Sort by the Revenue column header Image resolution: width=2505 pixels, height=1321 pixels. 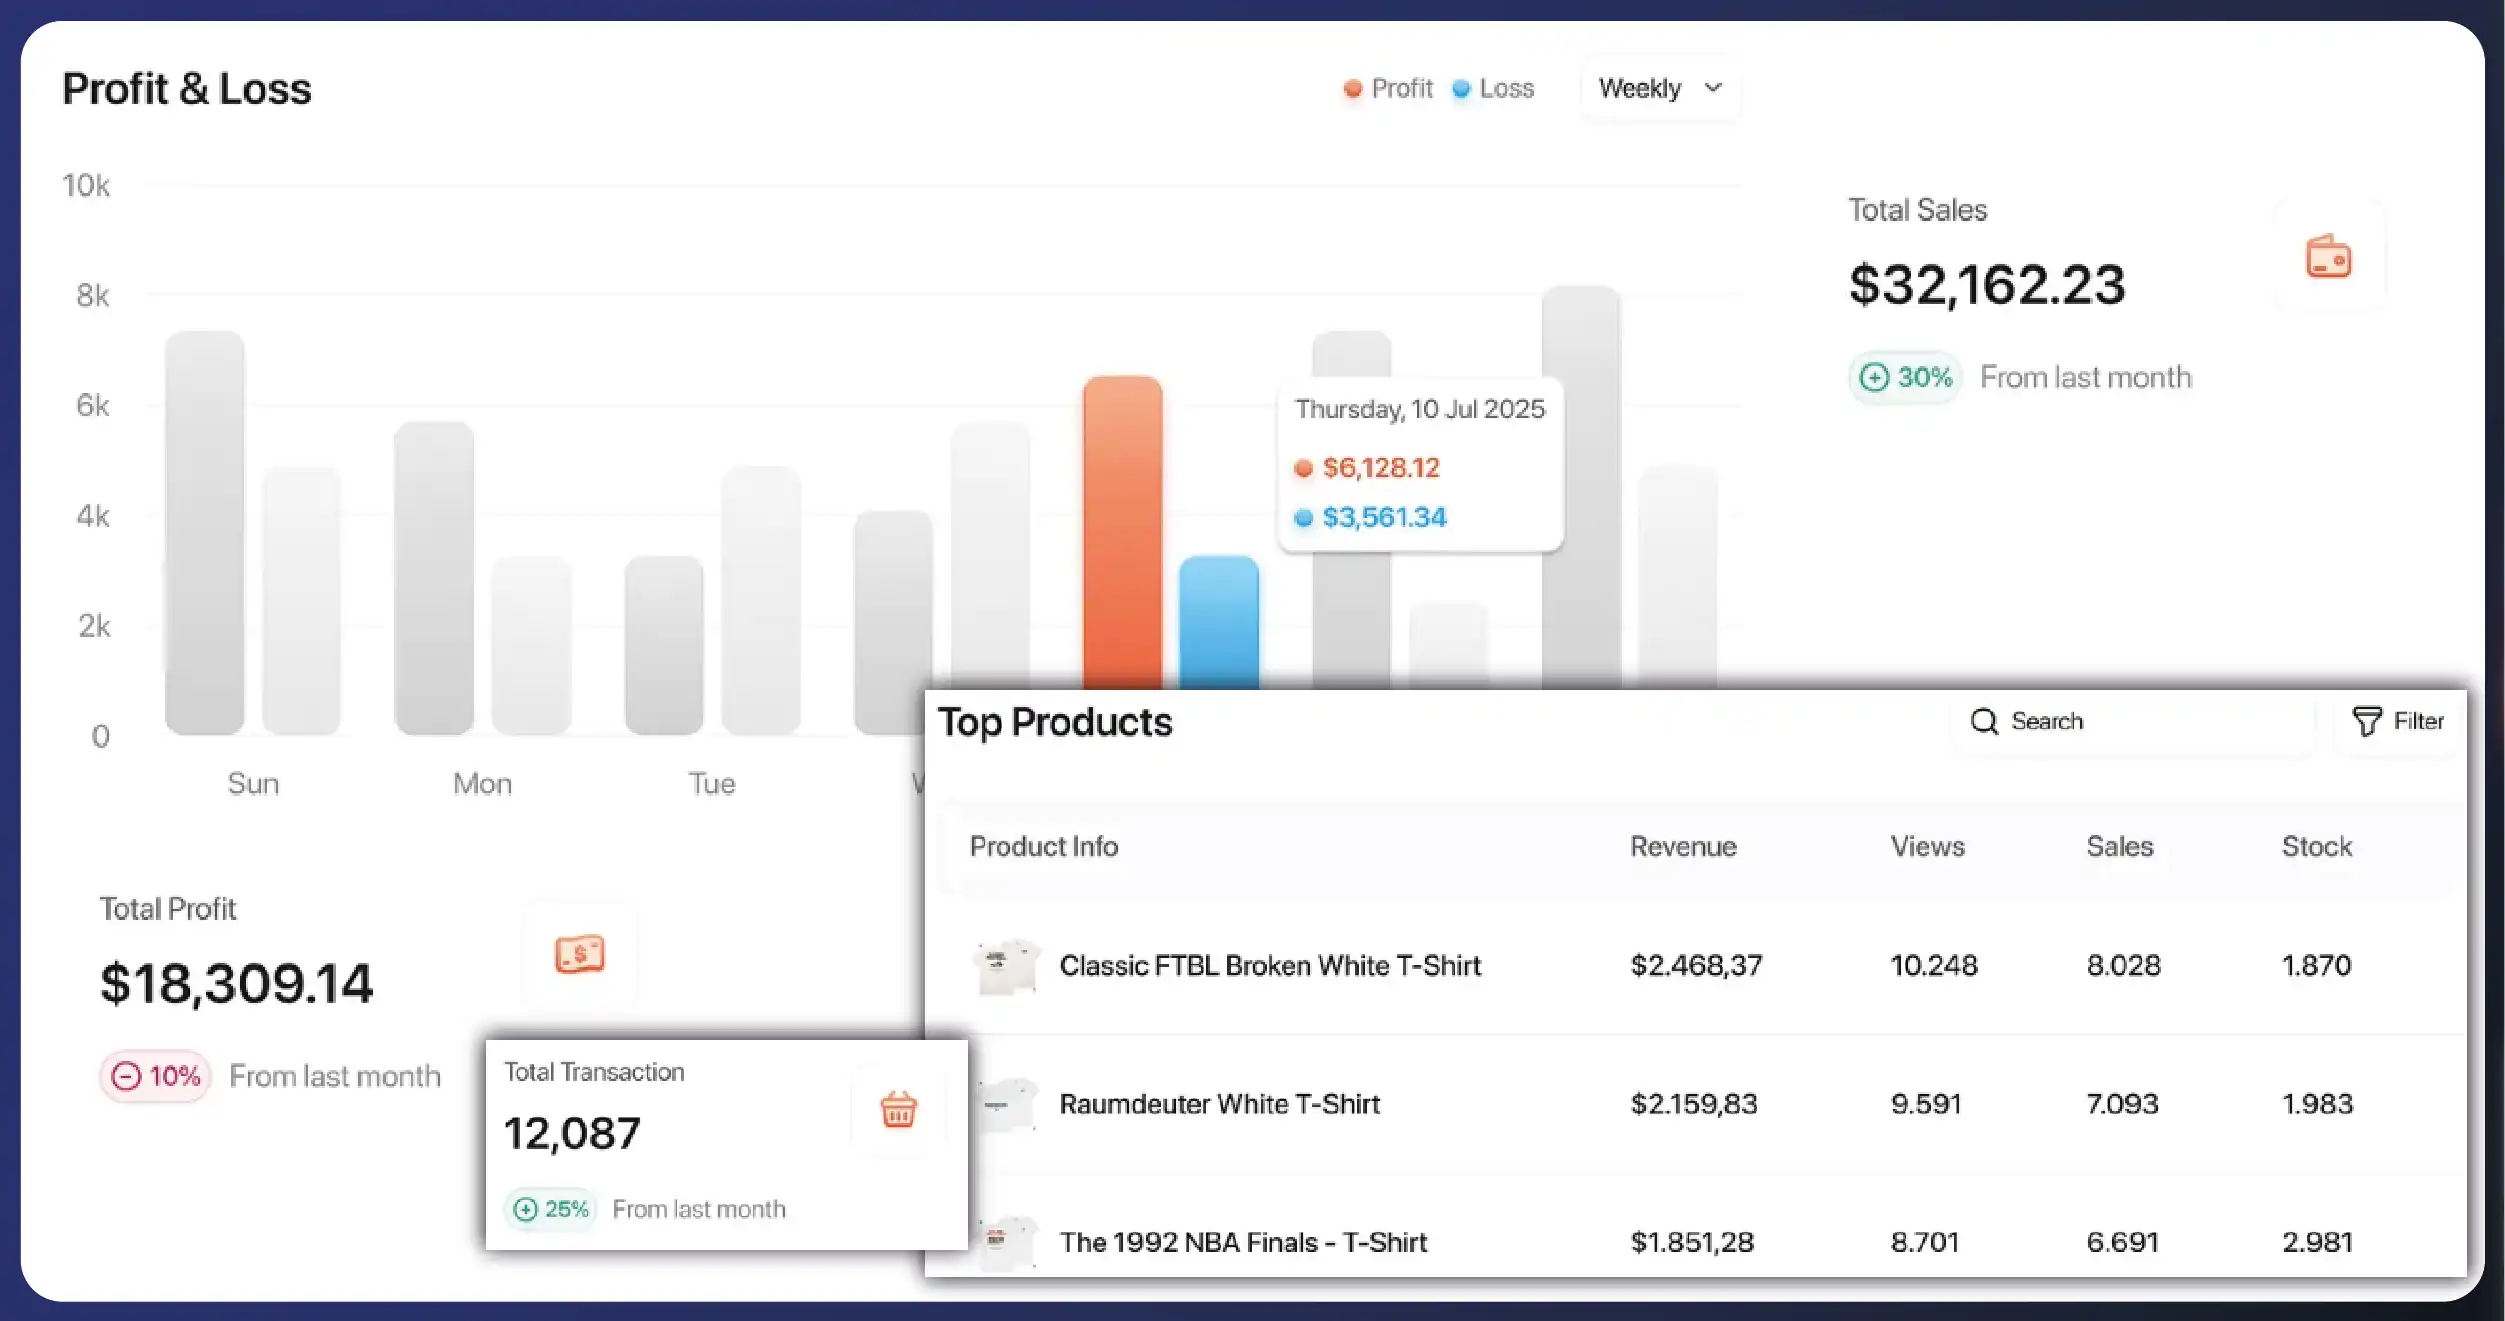[x=1683, y=847]
